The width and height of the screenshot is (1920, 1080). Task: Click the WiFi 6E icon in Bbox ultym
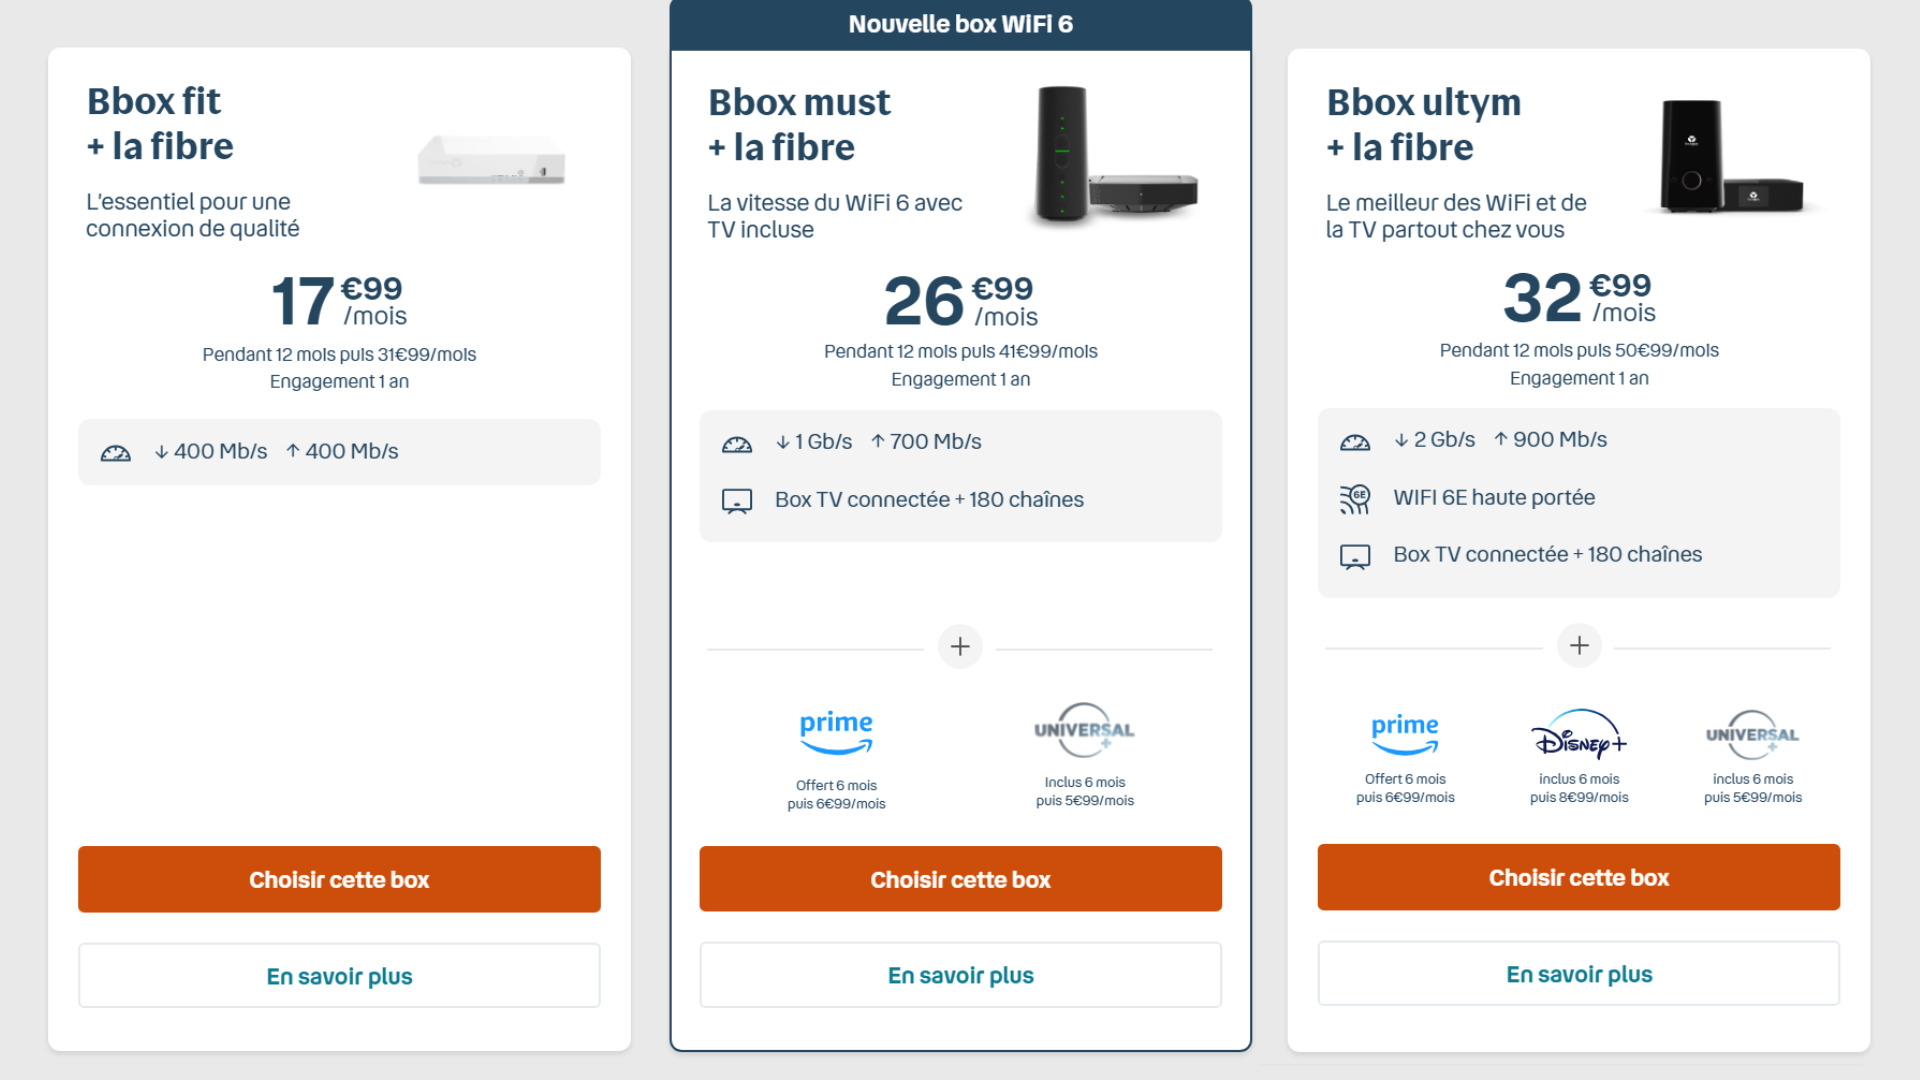click(x=1355, y=498)
